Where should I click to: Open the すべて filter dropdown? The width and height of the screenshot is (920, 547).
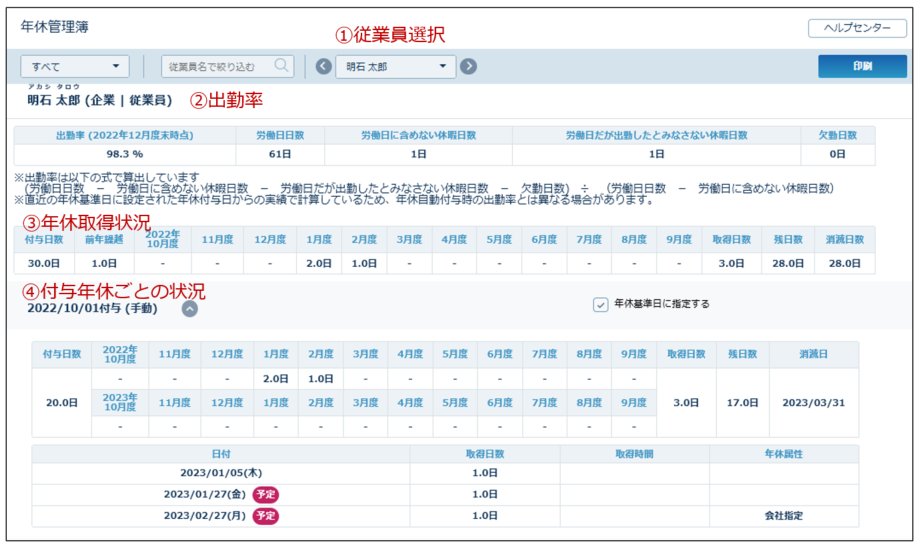pyautogui.click(x=75, y=67)
